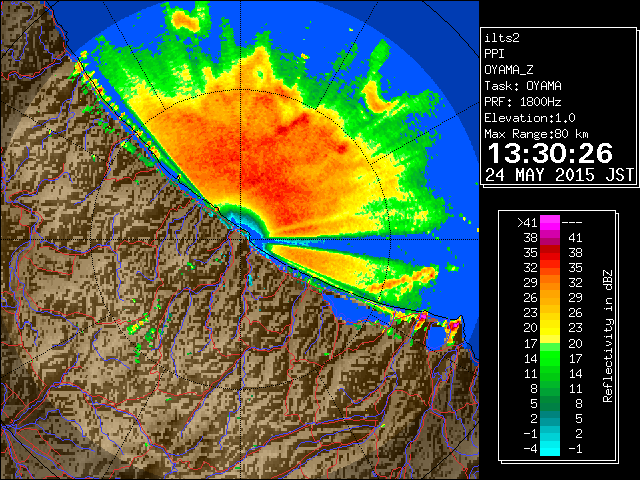This screenshot has width=640, height=480.
Task: Pick the yellow legend swatch
Action: tap(550, 329)
